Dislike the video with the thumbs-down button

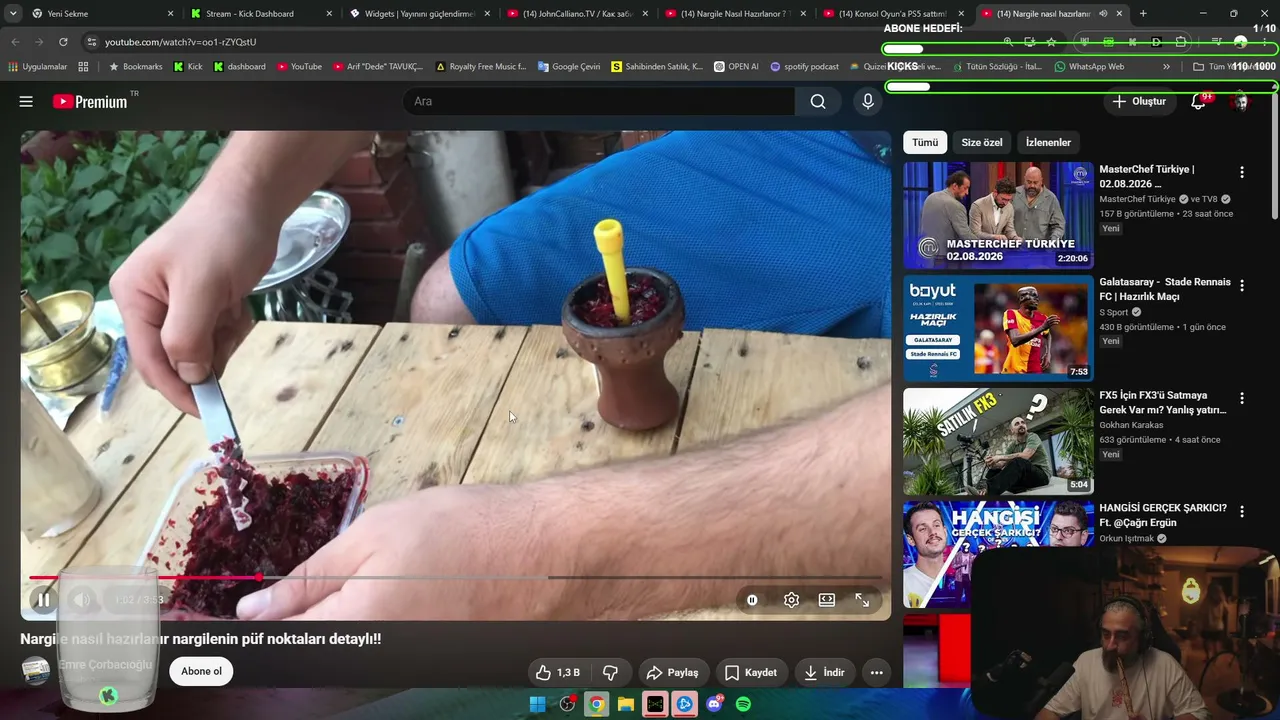click(610, 673)
